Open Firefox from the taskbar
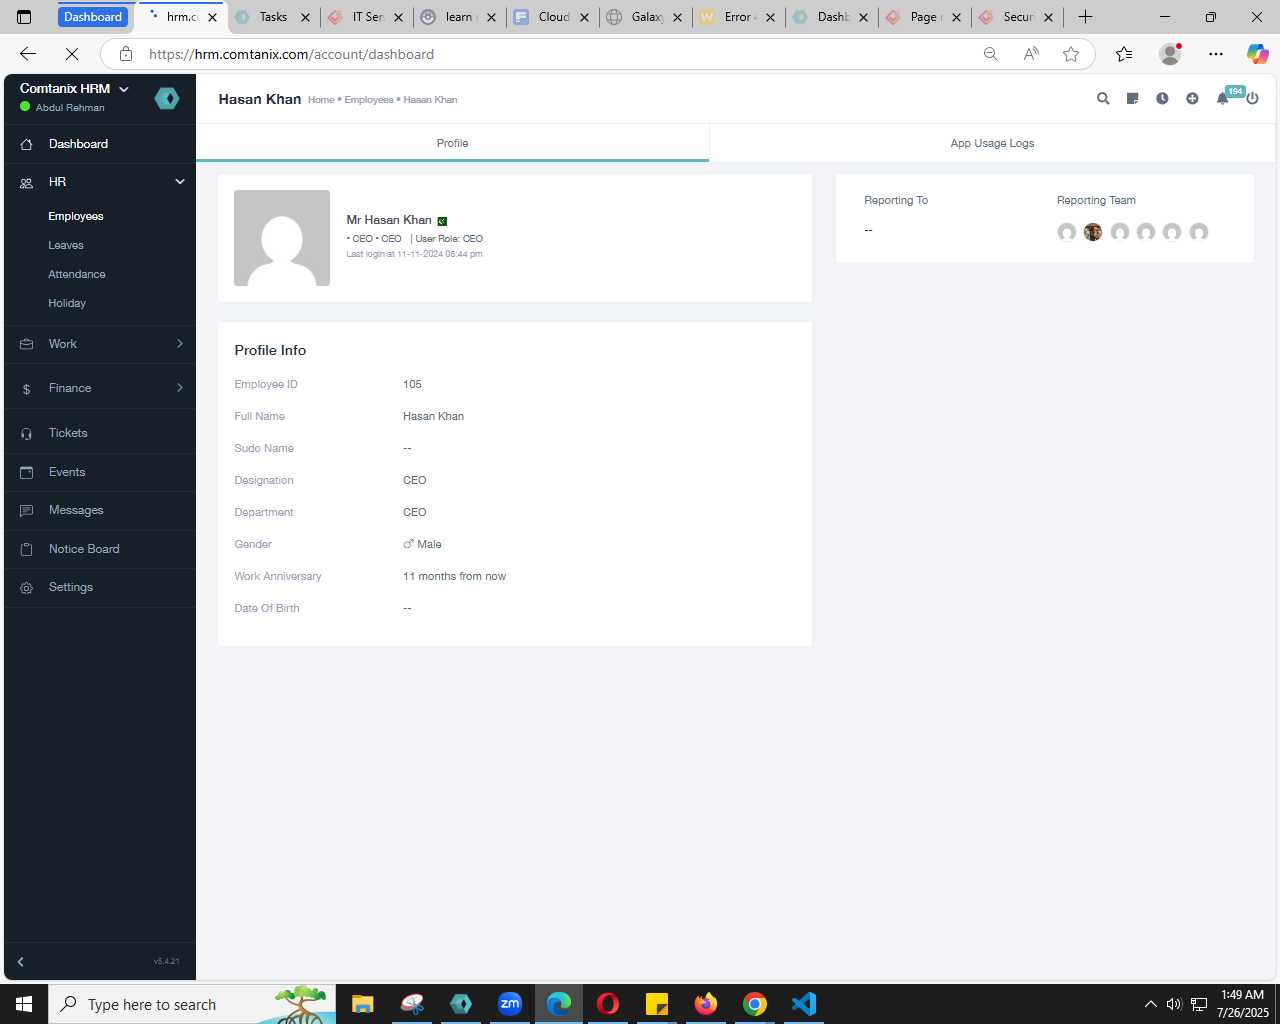 coord(706,1004)
